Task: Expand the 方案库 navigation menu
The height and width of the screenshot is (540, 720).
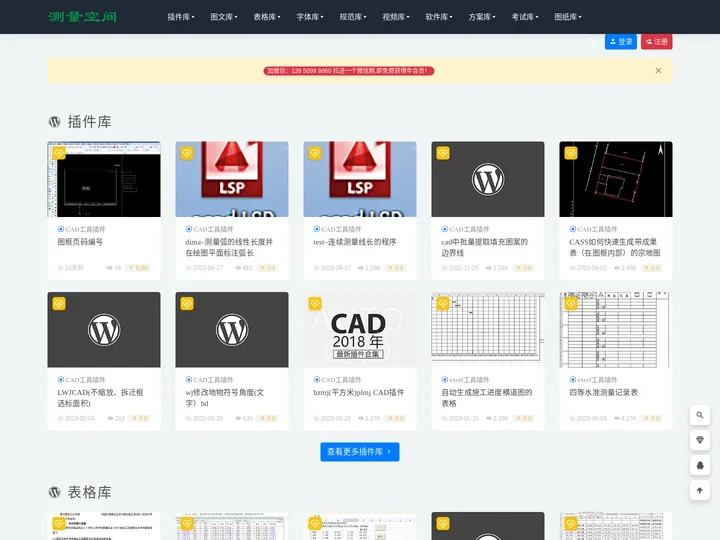Action: coord(482,17)
